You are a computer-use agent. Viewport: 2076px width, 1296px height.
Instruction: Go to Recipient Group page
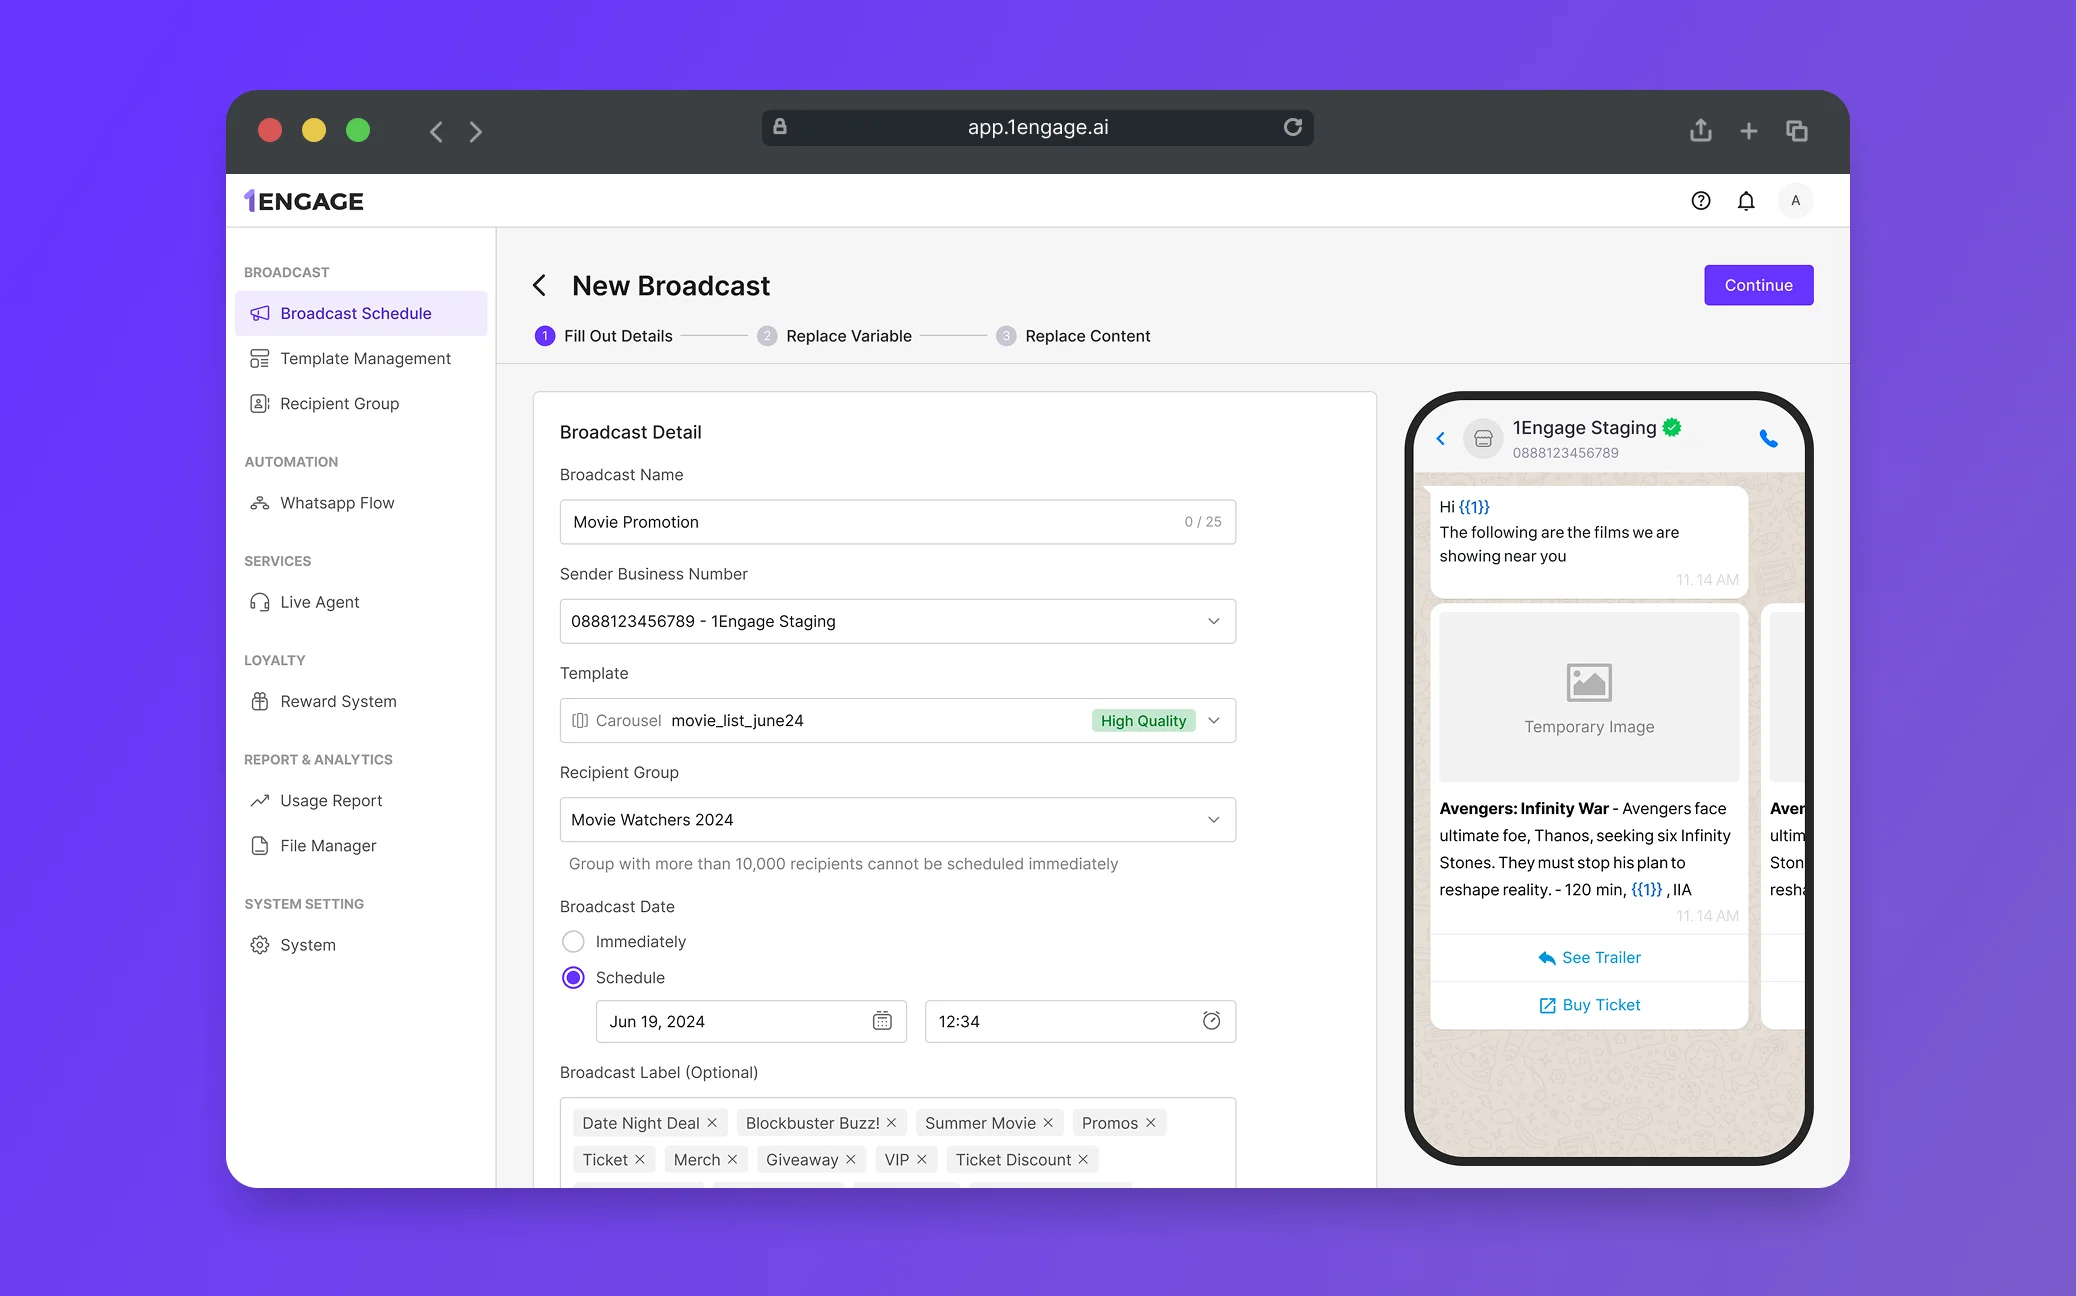pyautogui.click(x=361, y=403)
